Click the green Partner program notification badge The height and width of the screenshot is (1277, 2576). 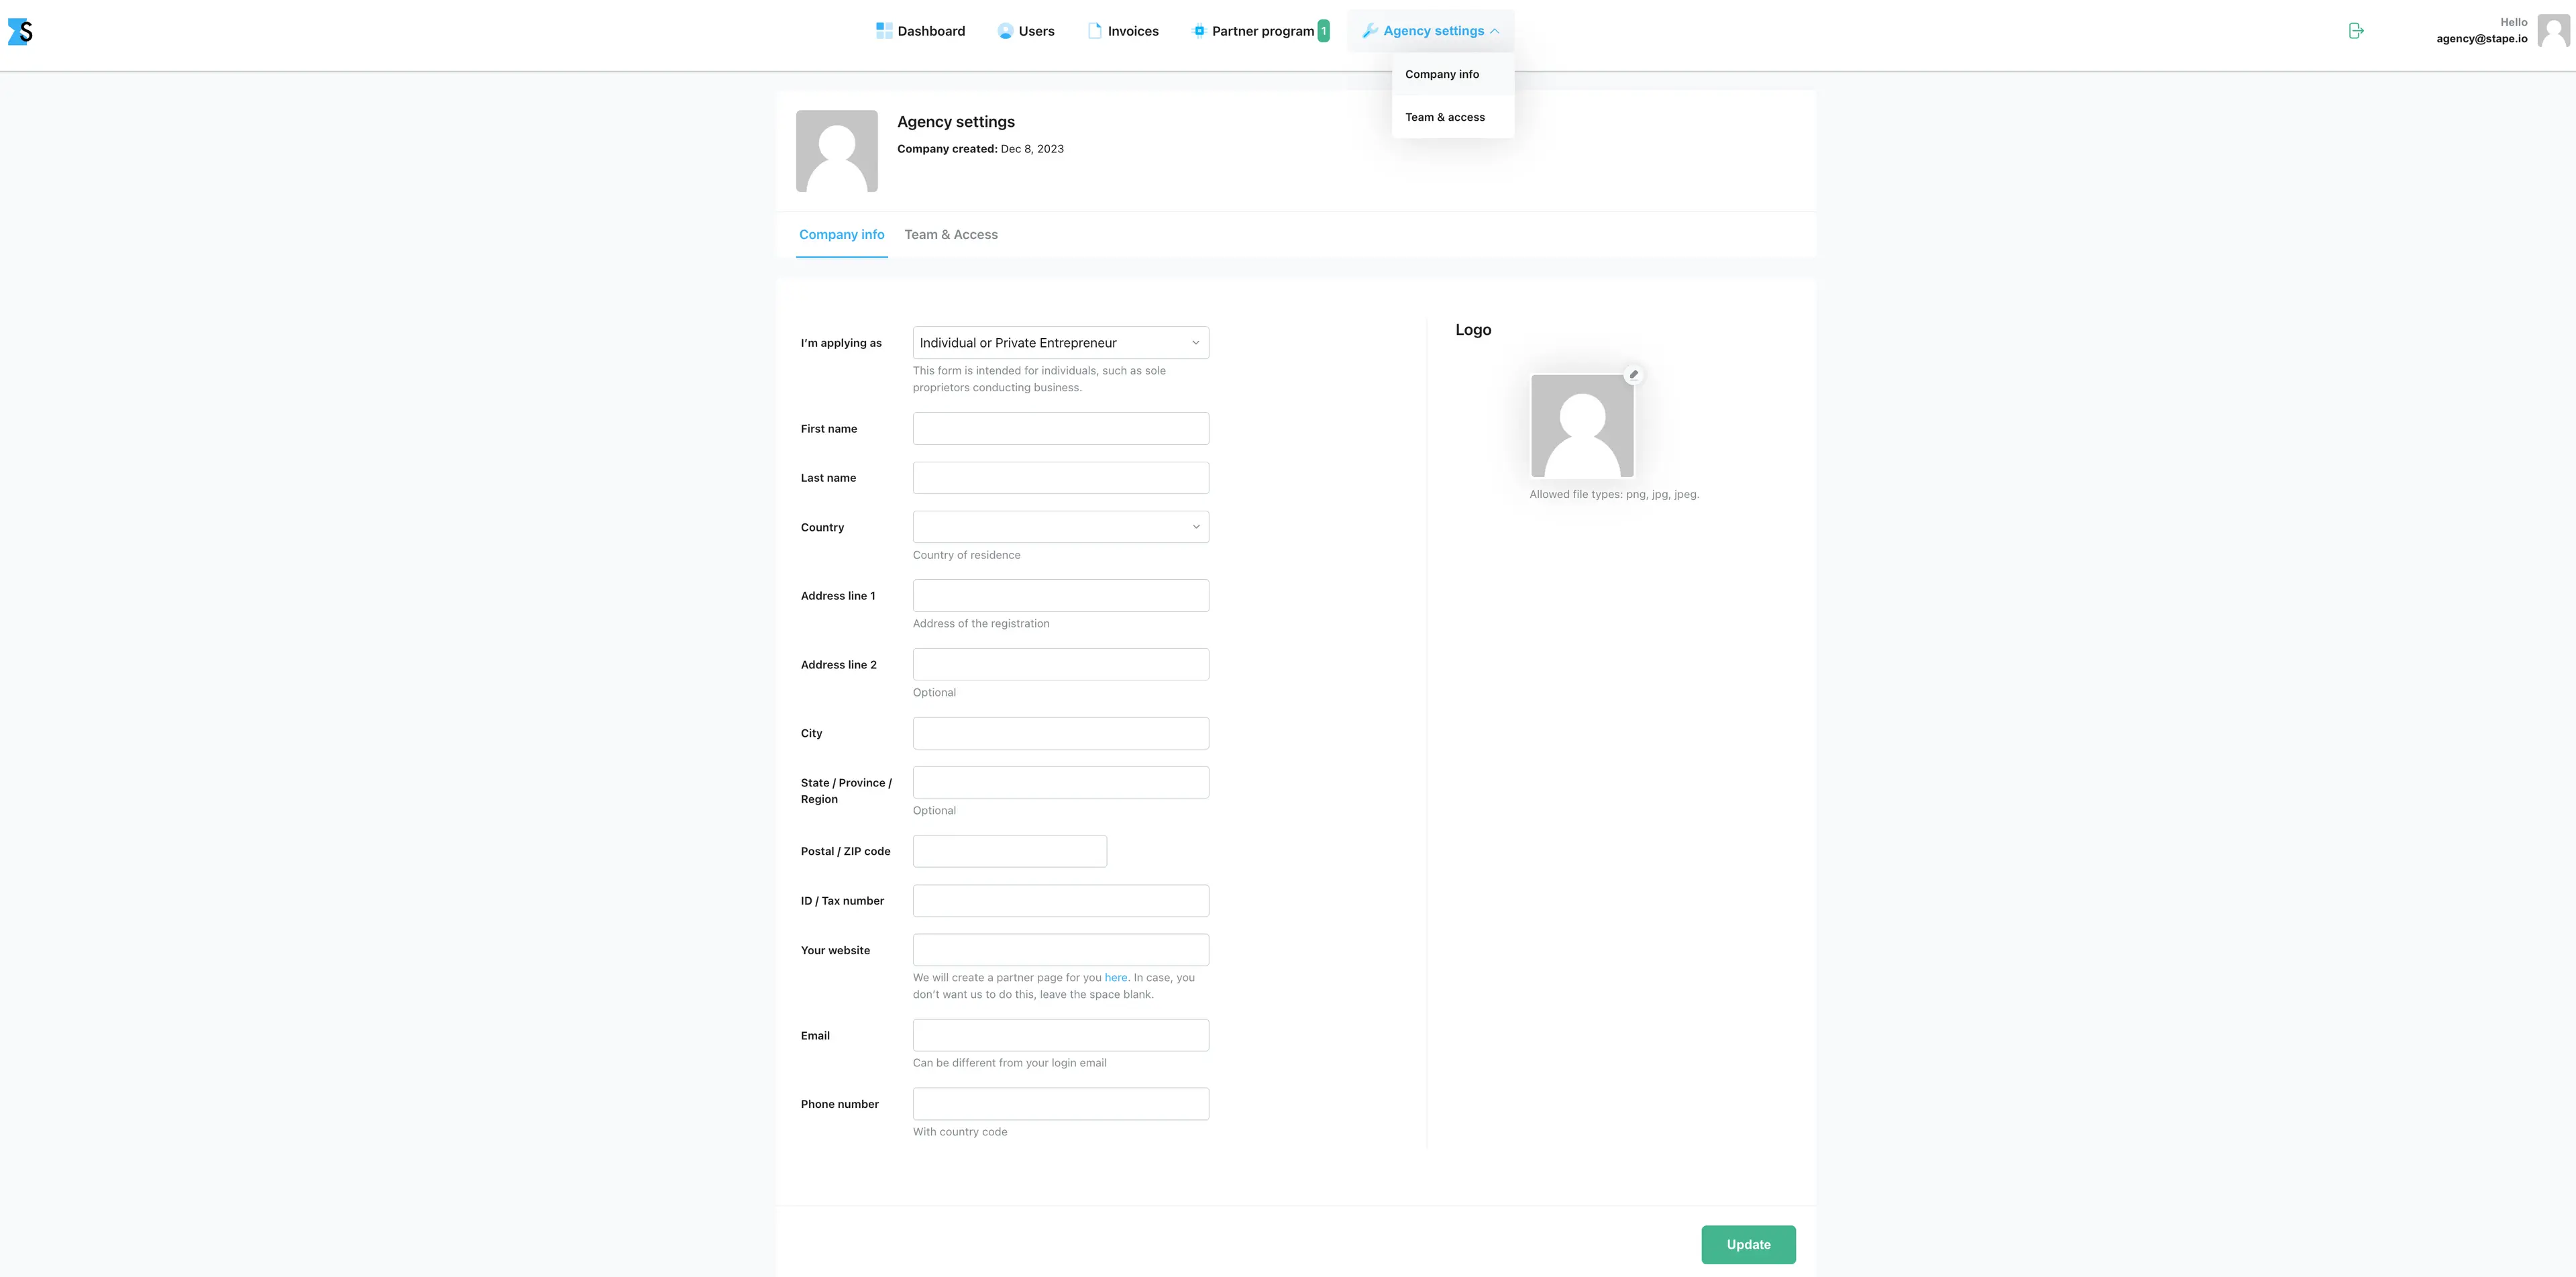pyautogui.click(x=1324, y=31)
